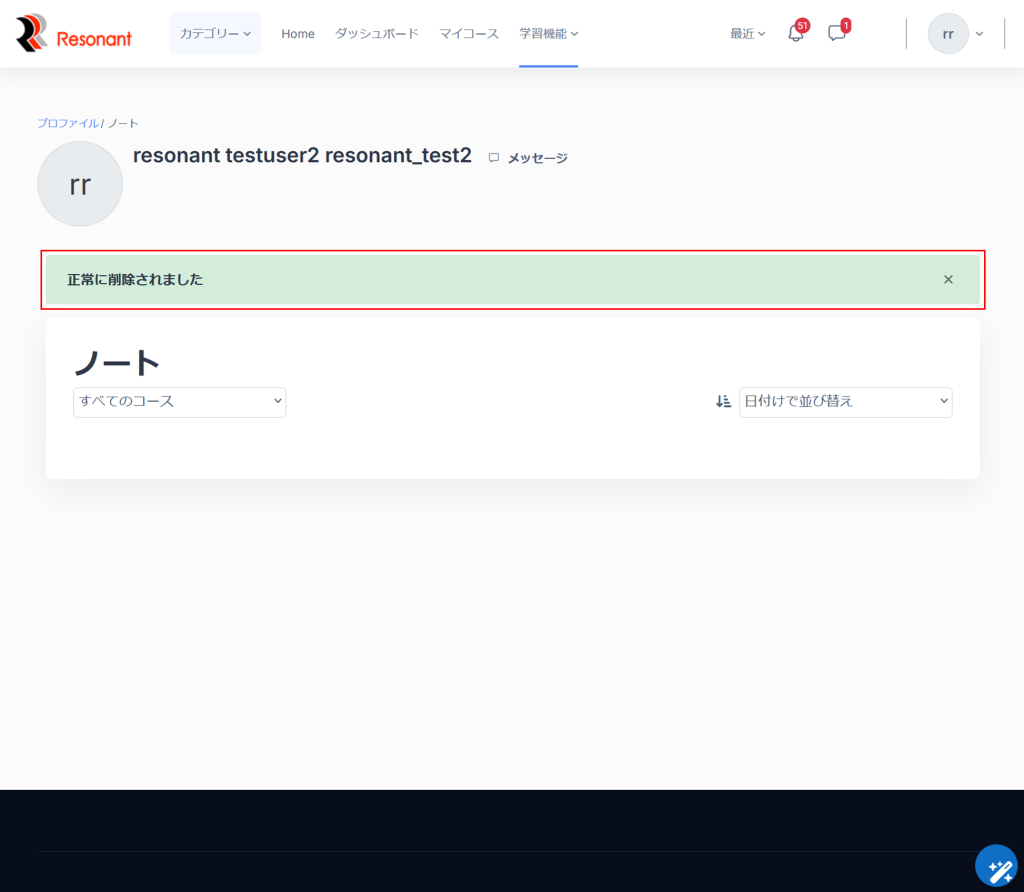Go to the Home menu item
The height and width of the screenshot is (892, 1024).
click(x=298, y=34)
